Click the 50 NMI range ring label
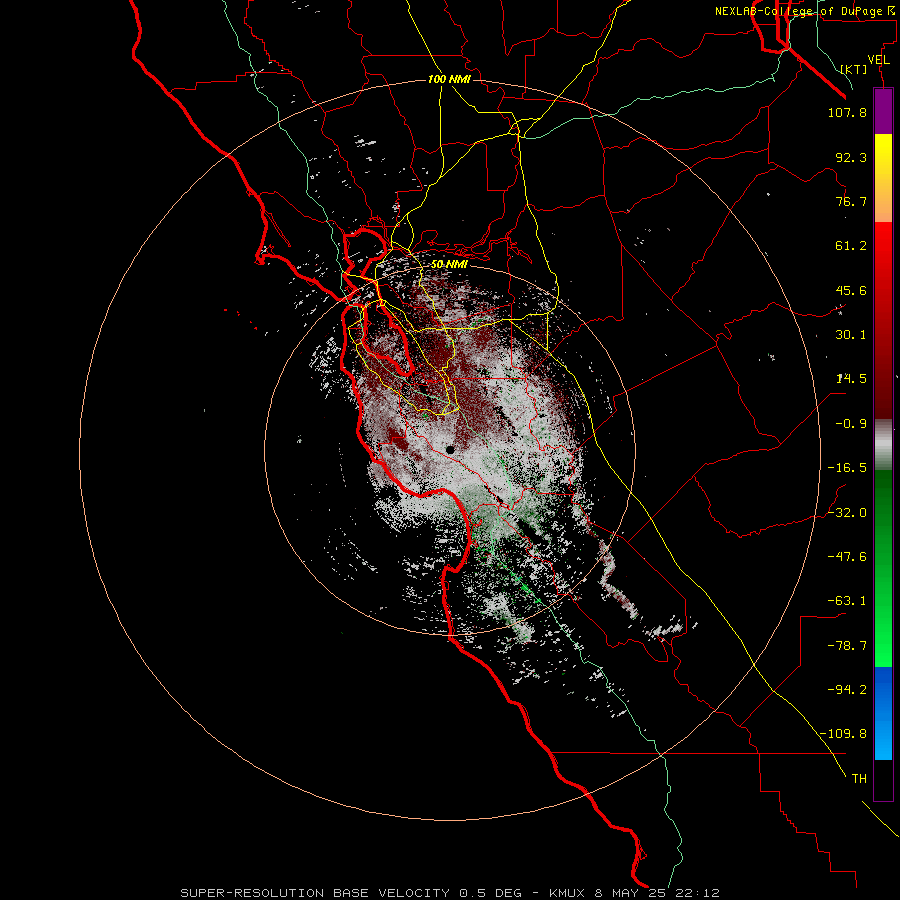 (449, 265)
